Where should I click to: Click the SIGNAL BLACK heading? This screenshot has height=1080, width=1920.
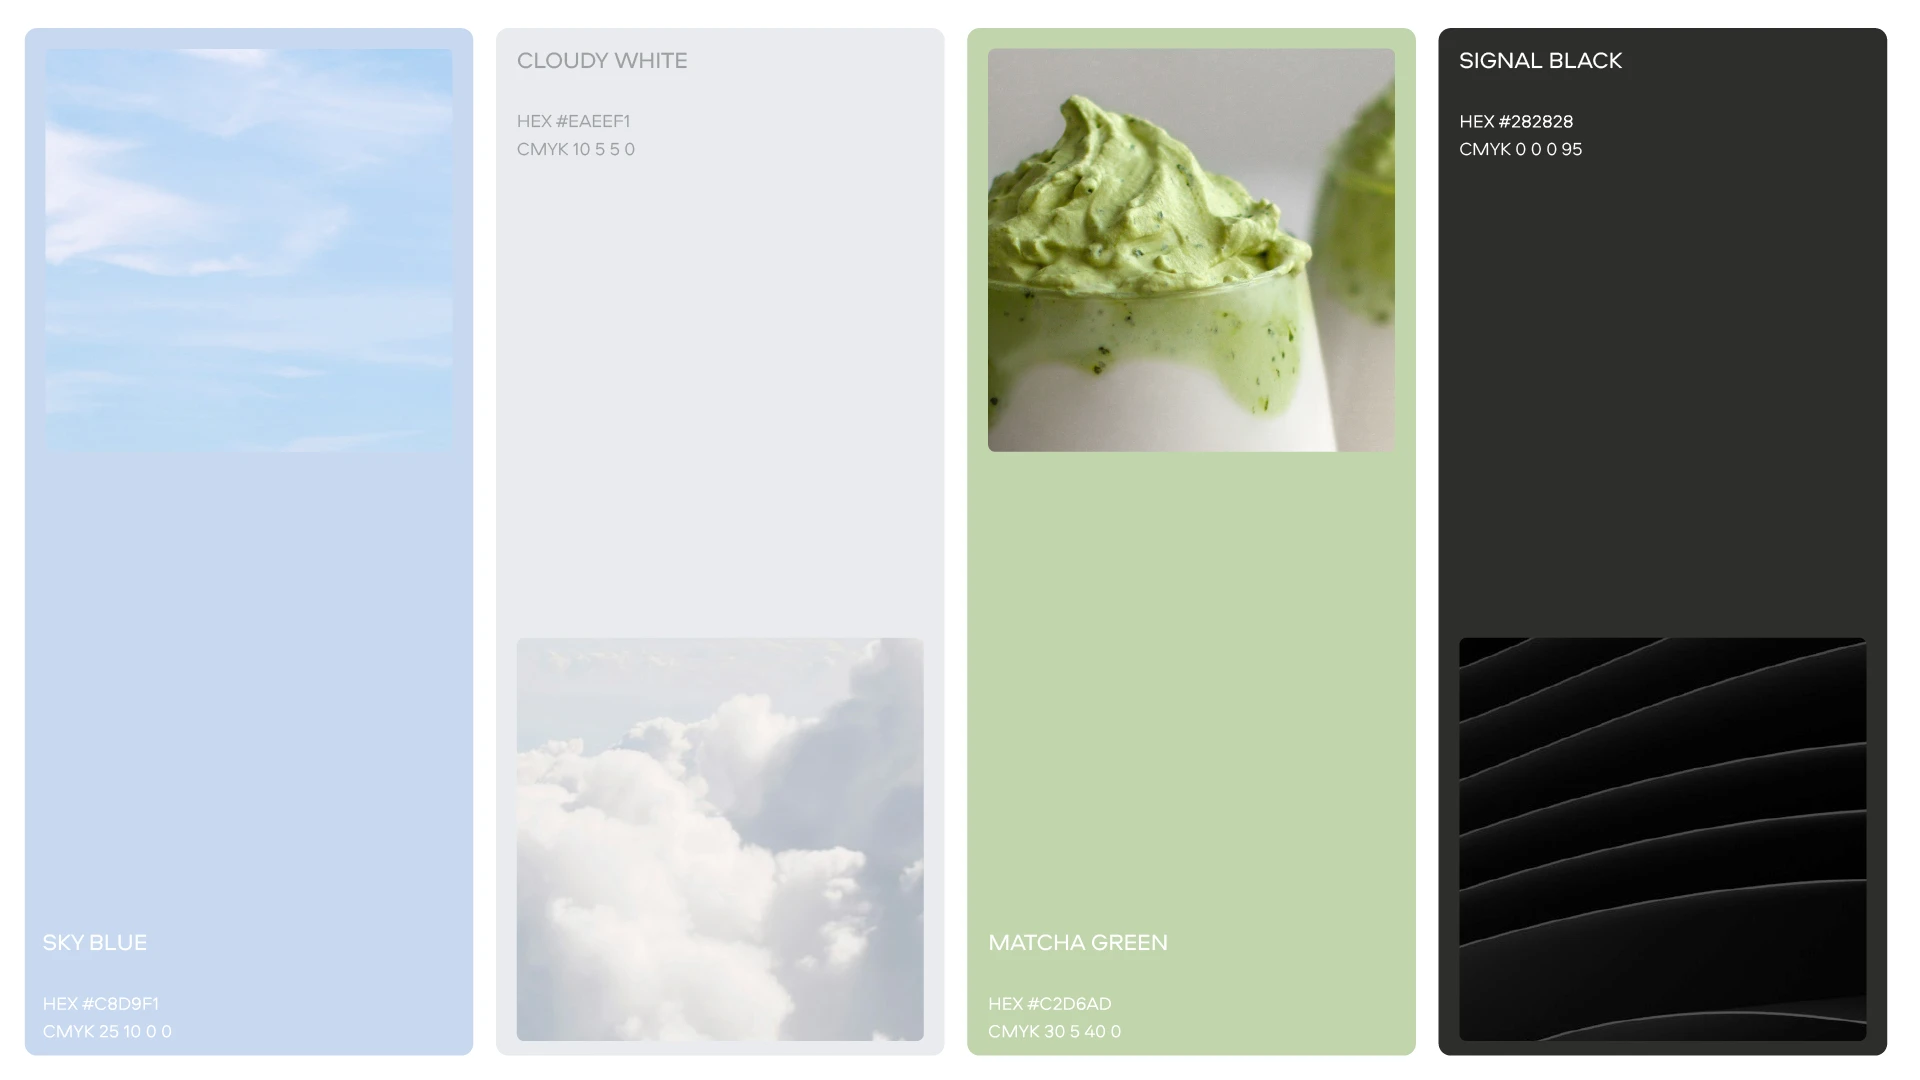(1540, 61)
